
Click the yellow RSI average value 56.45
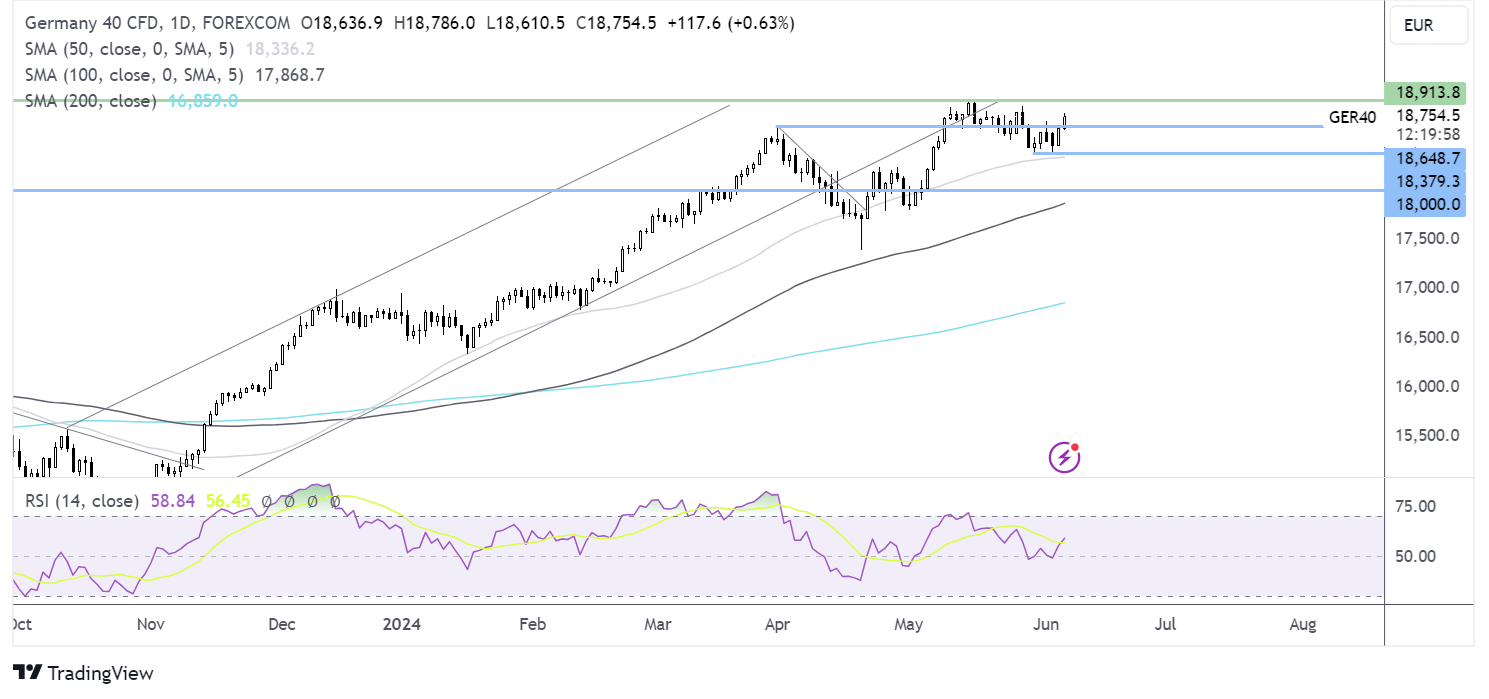228,500
